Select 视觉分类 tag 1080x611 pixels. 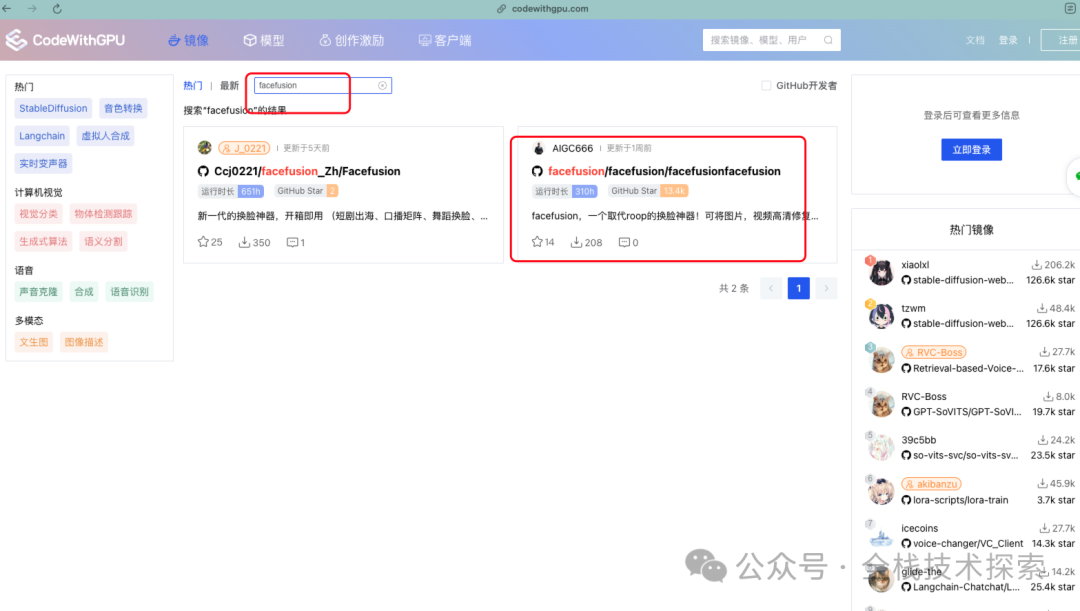pos(39,214)
